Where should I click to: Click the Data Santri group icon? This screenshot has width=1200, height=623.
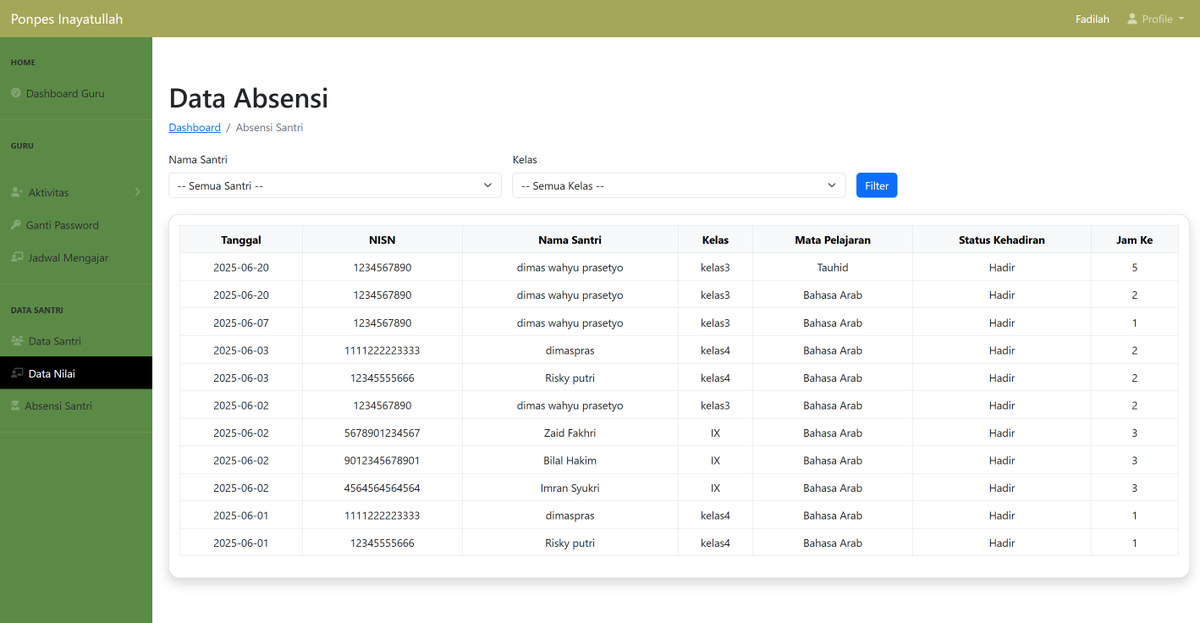pos(16,341)
